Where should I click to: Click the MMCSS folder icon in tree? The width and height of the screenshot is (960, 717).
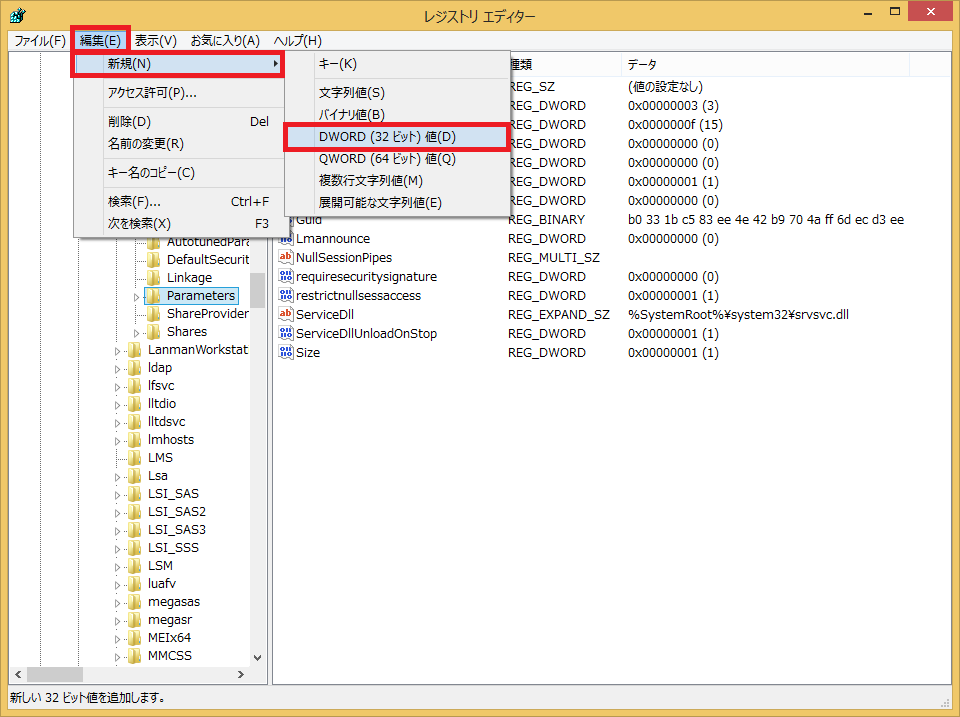[135, 656]
